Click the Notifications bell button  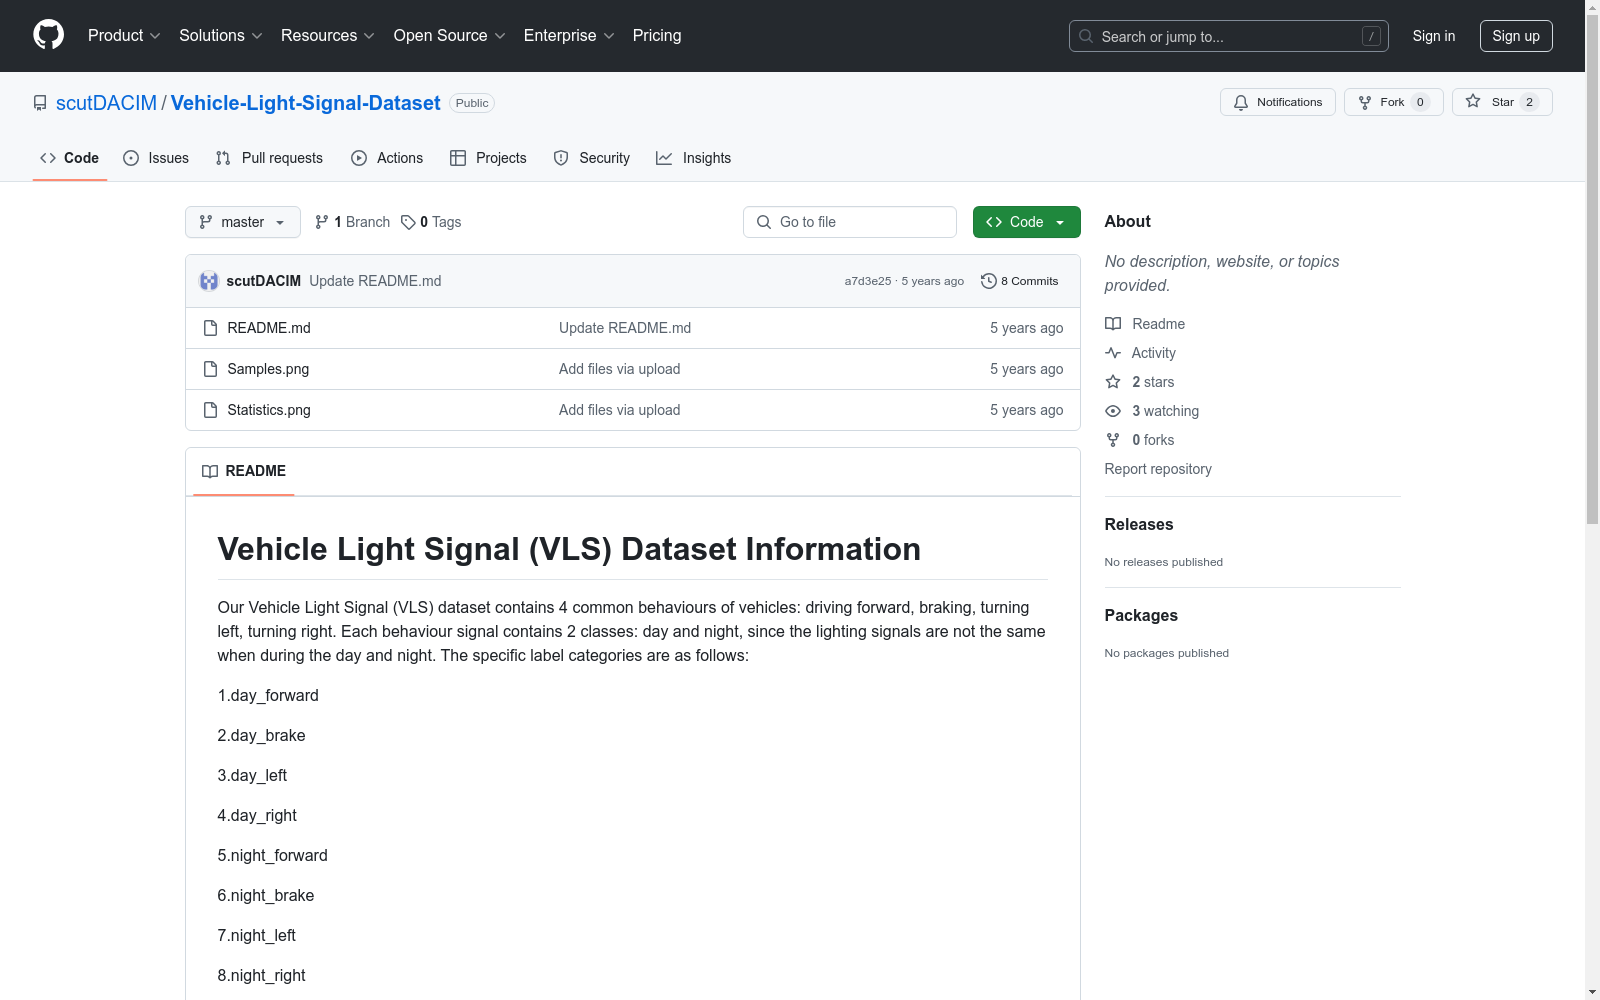(1277, 102)
